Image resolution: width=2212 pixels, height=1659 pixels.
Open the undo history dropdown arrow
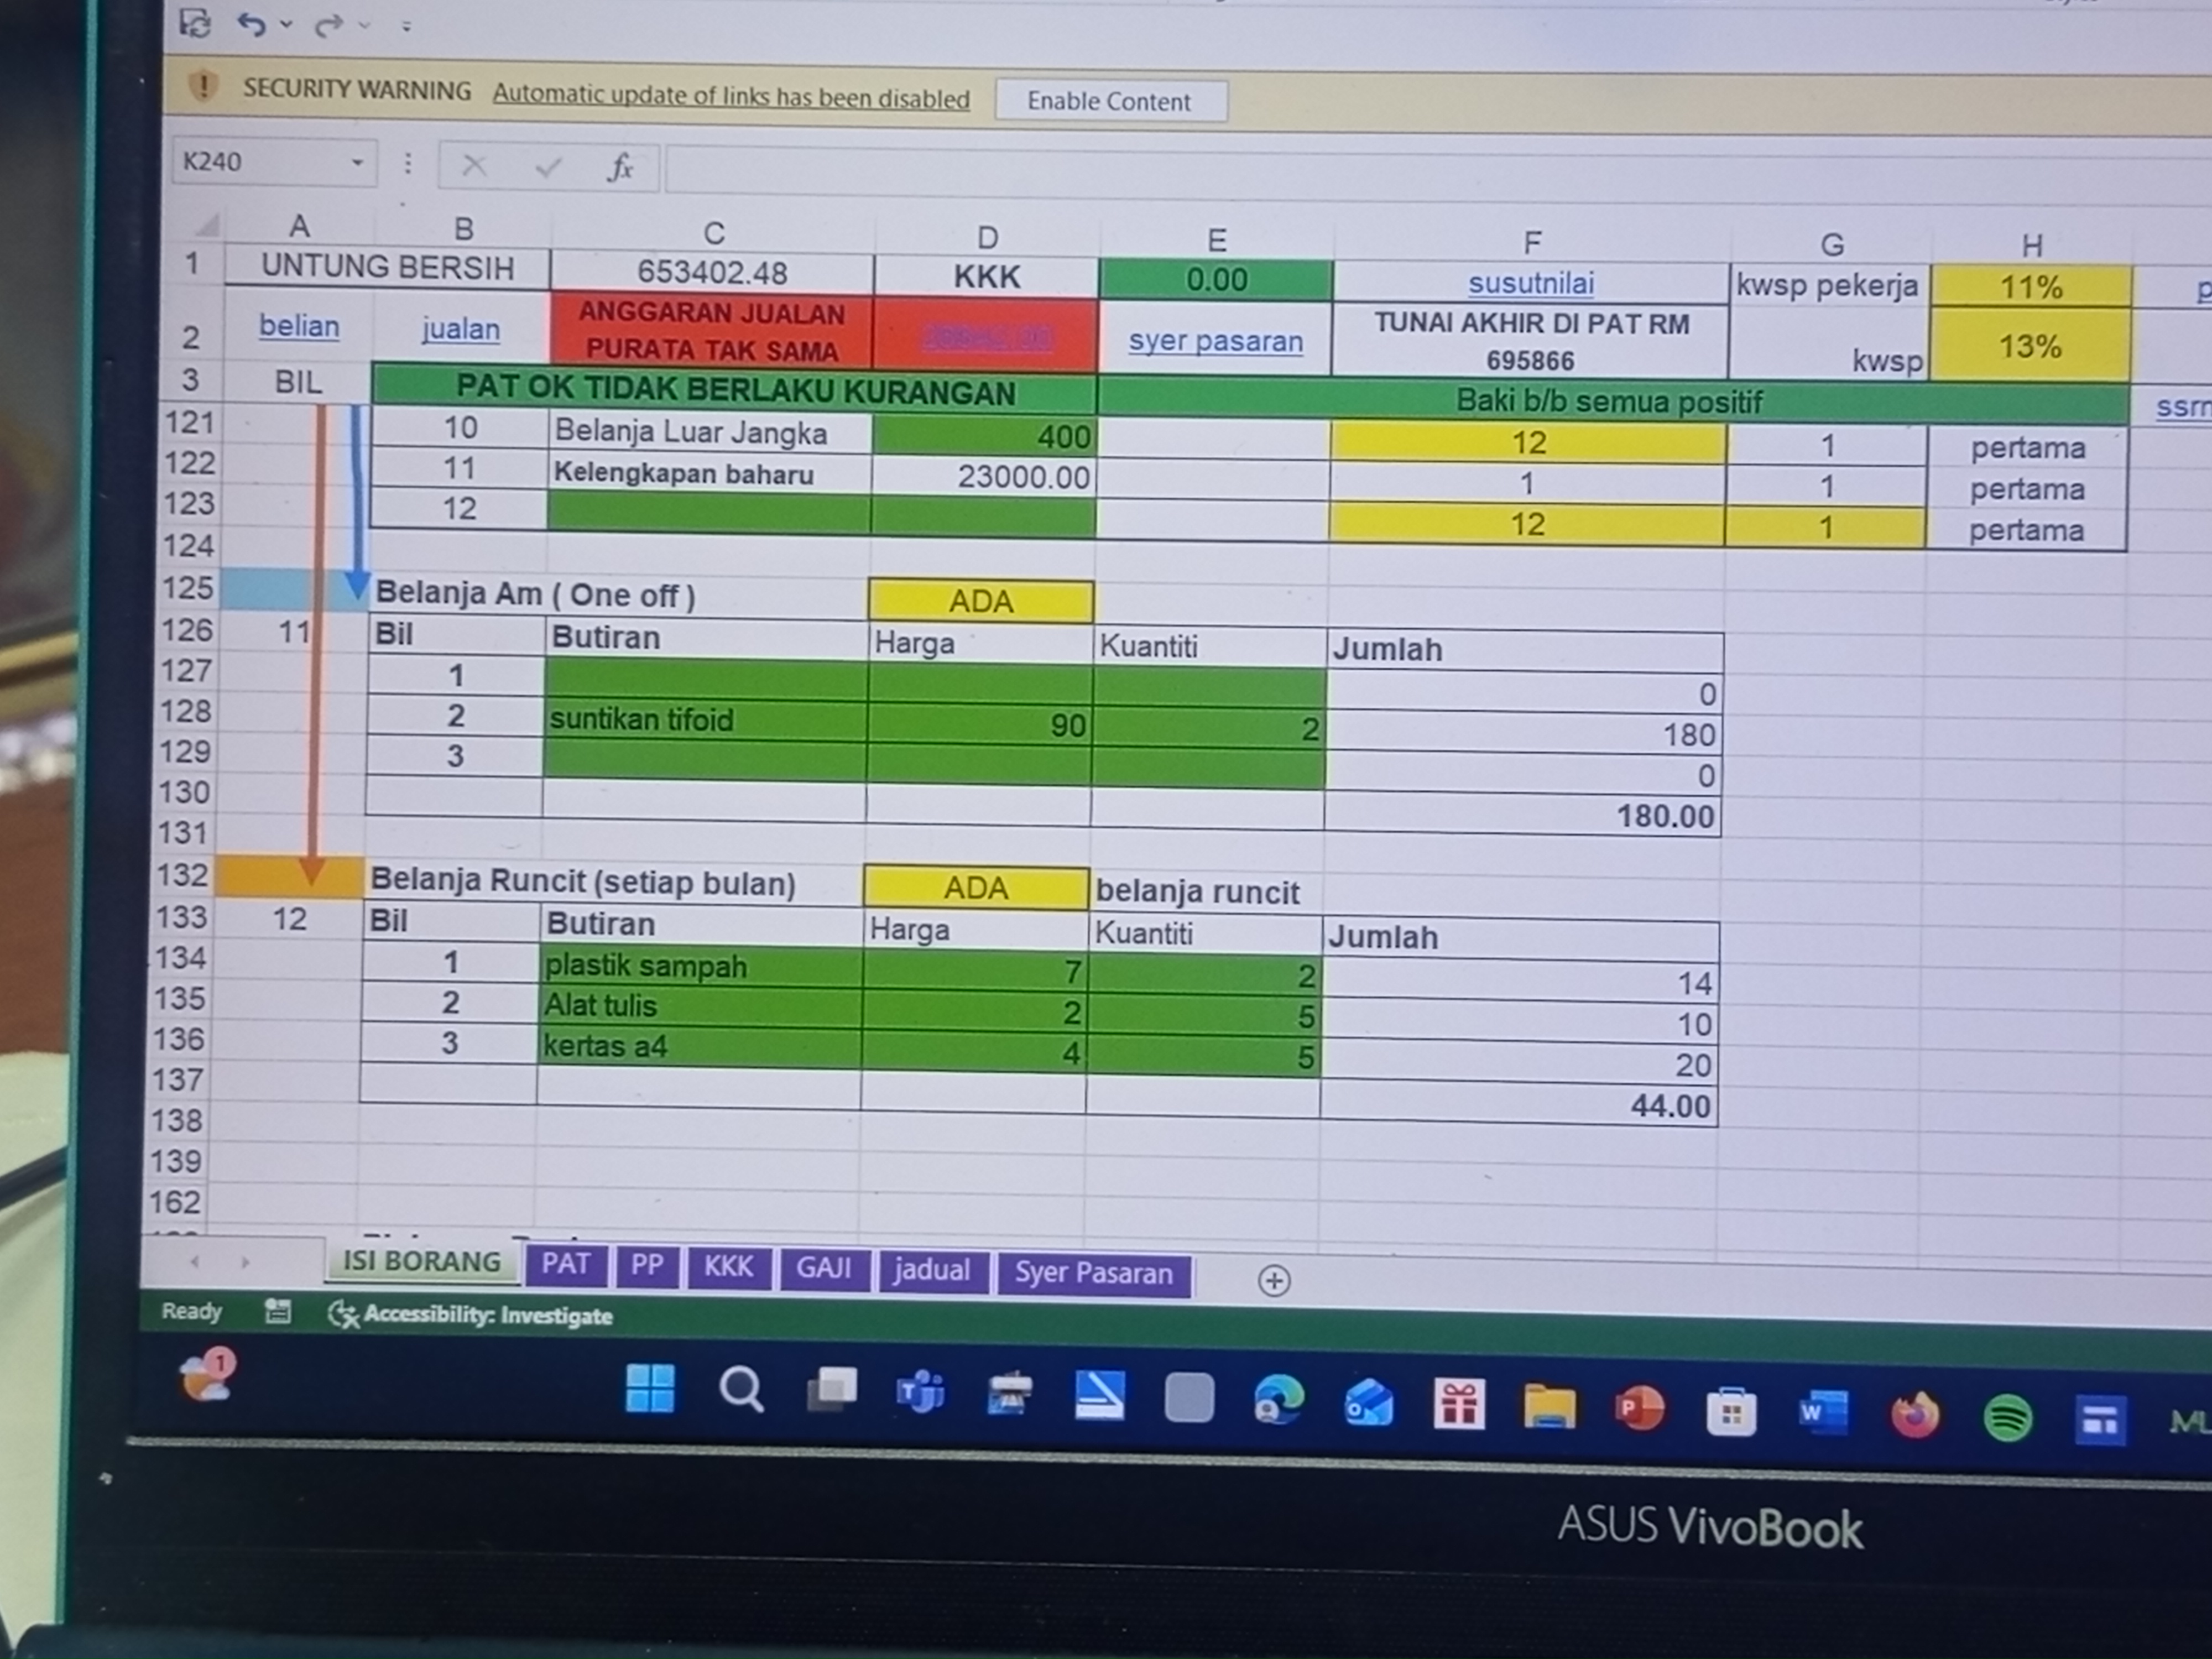(x=286, y=24)
